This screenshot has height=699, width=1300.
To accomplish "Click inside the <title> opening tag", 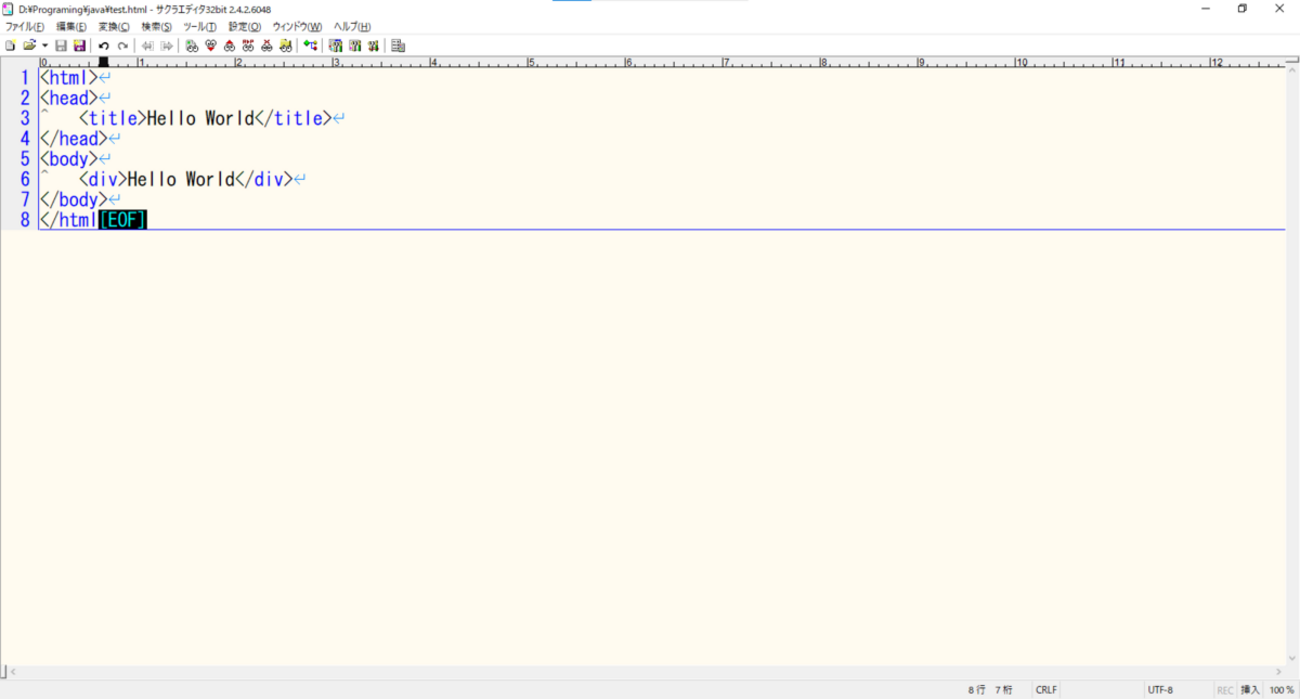I will tap(113, 118).
